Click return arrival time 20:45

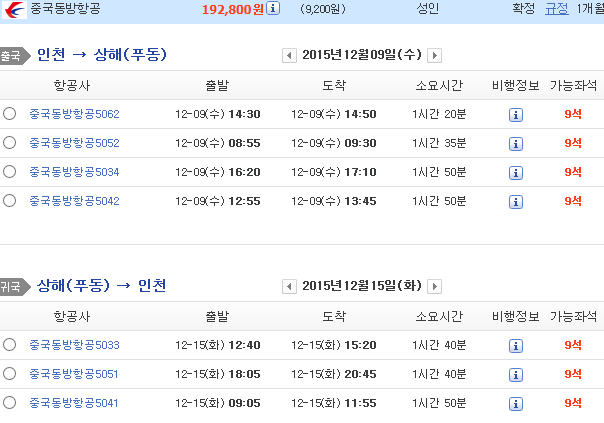click(x=360, y=374)
